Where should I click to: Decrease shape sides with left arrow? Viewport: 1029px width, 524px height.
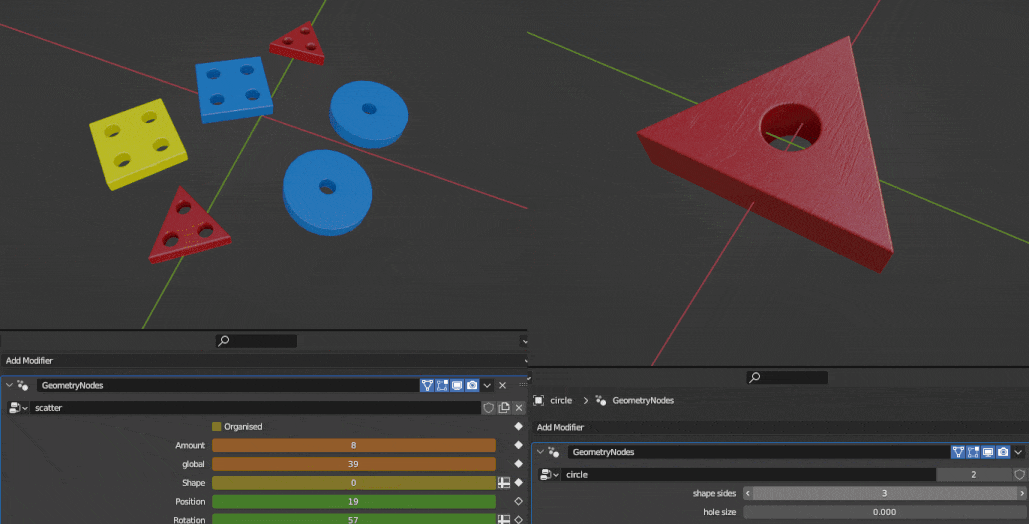[x=748, y=493]
